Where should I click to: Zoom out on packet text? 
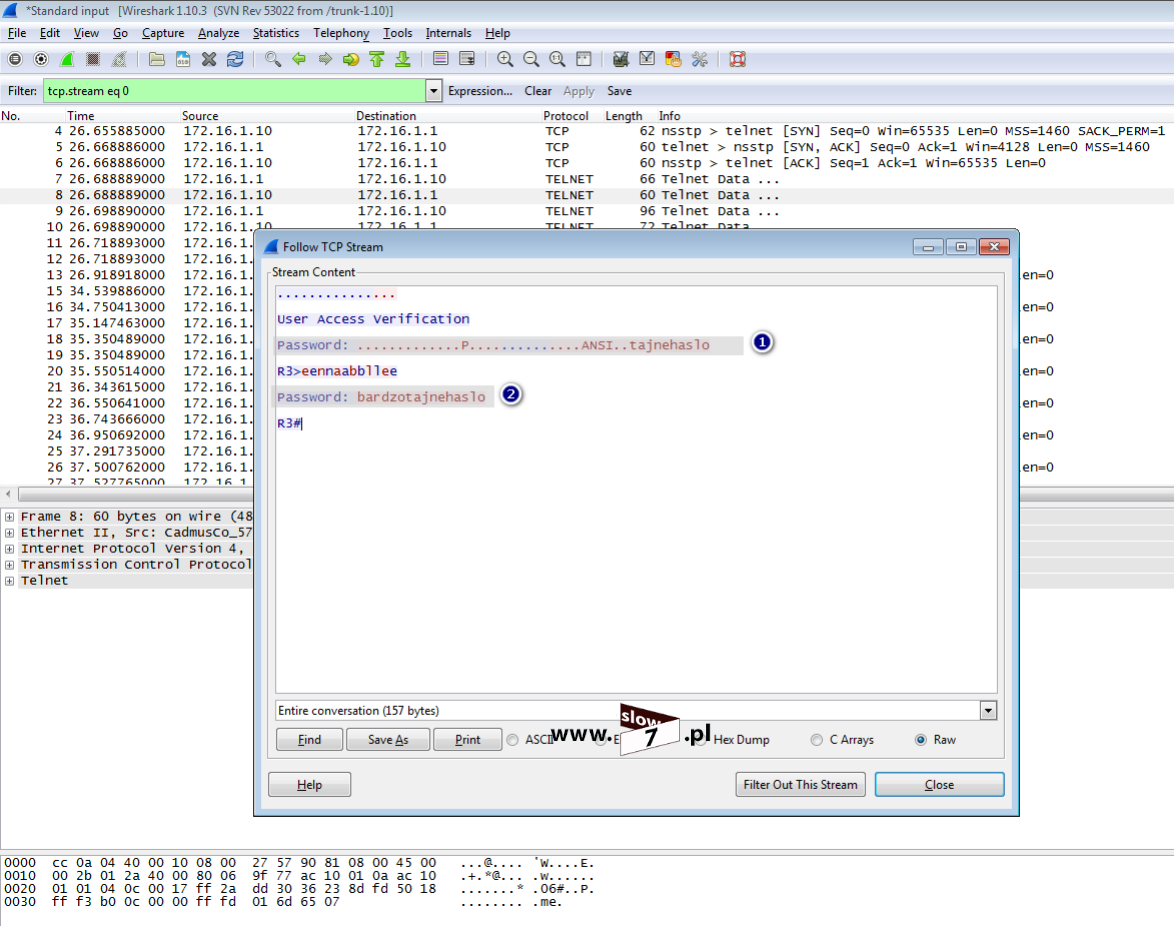pyautogui.click(x=531, y=59)
